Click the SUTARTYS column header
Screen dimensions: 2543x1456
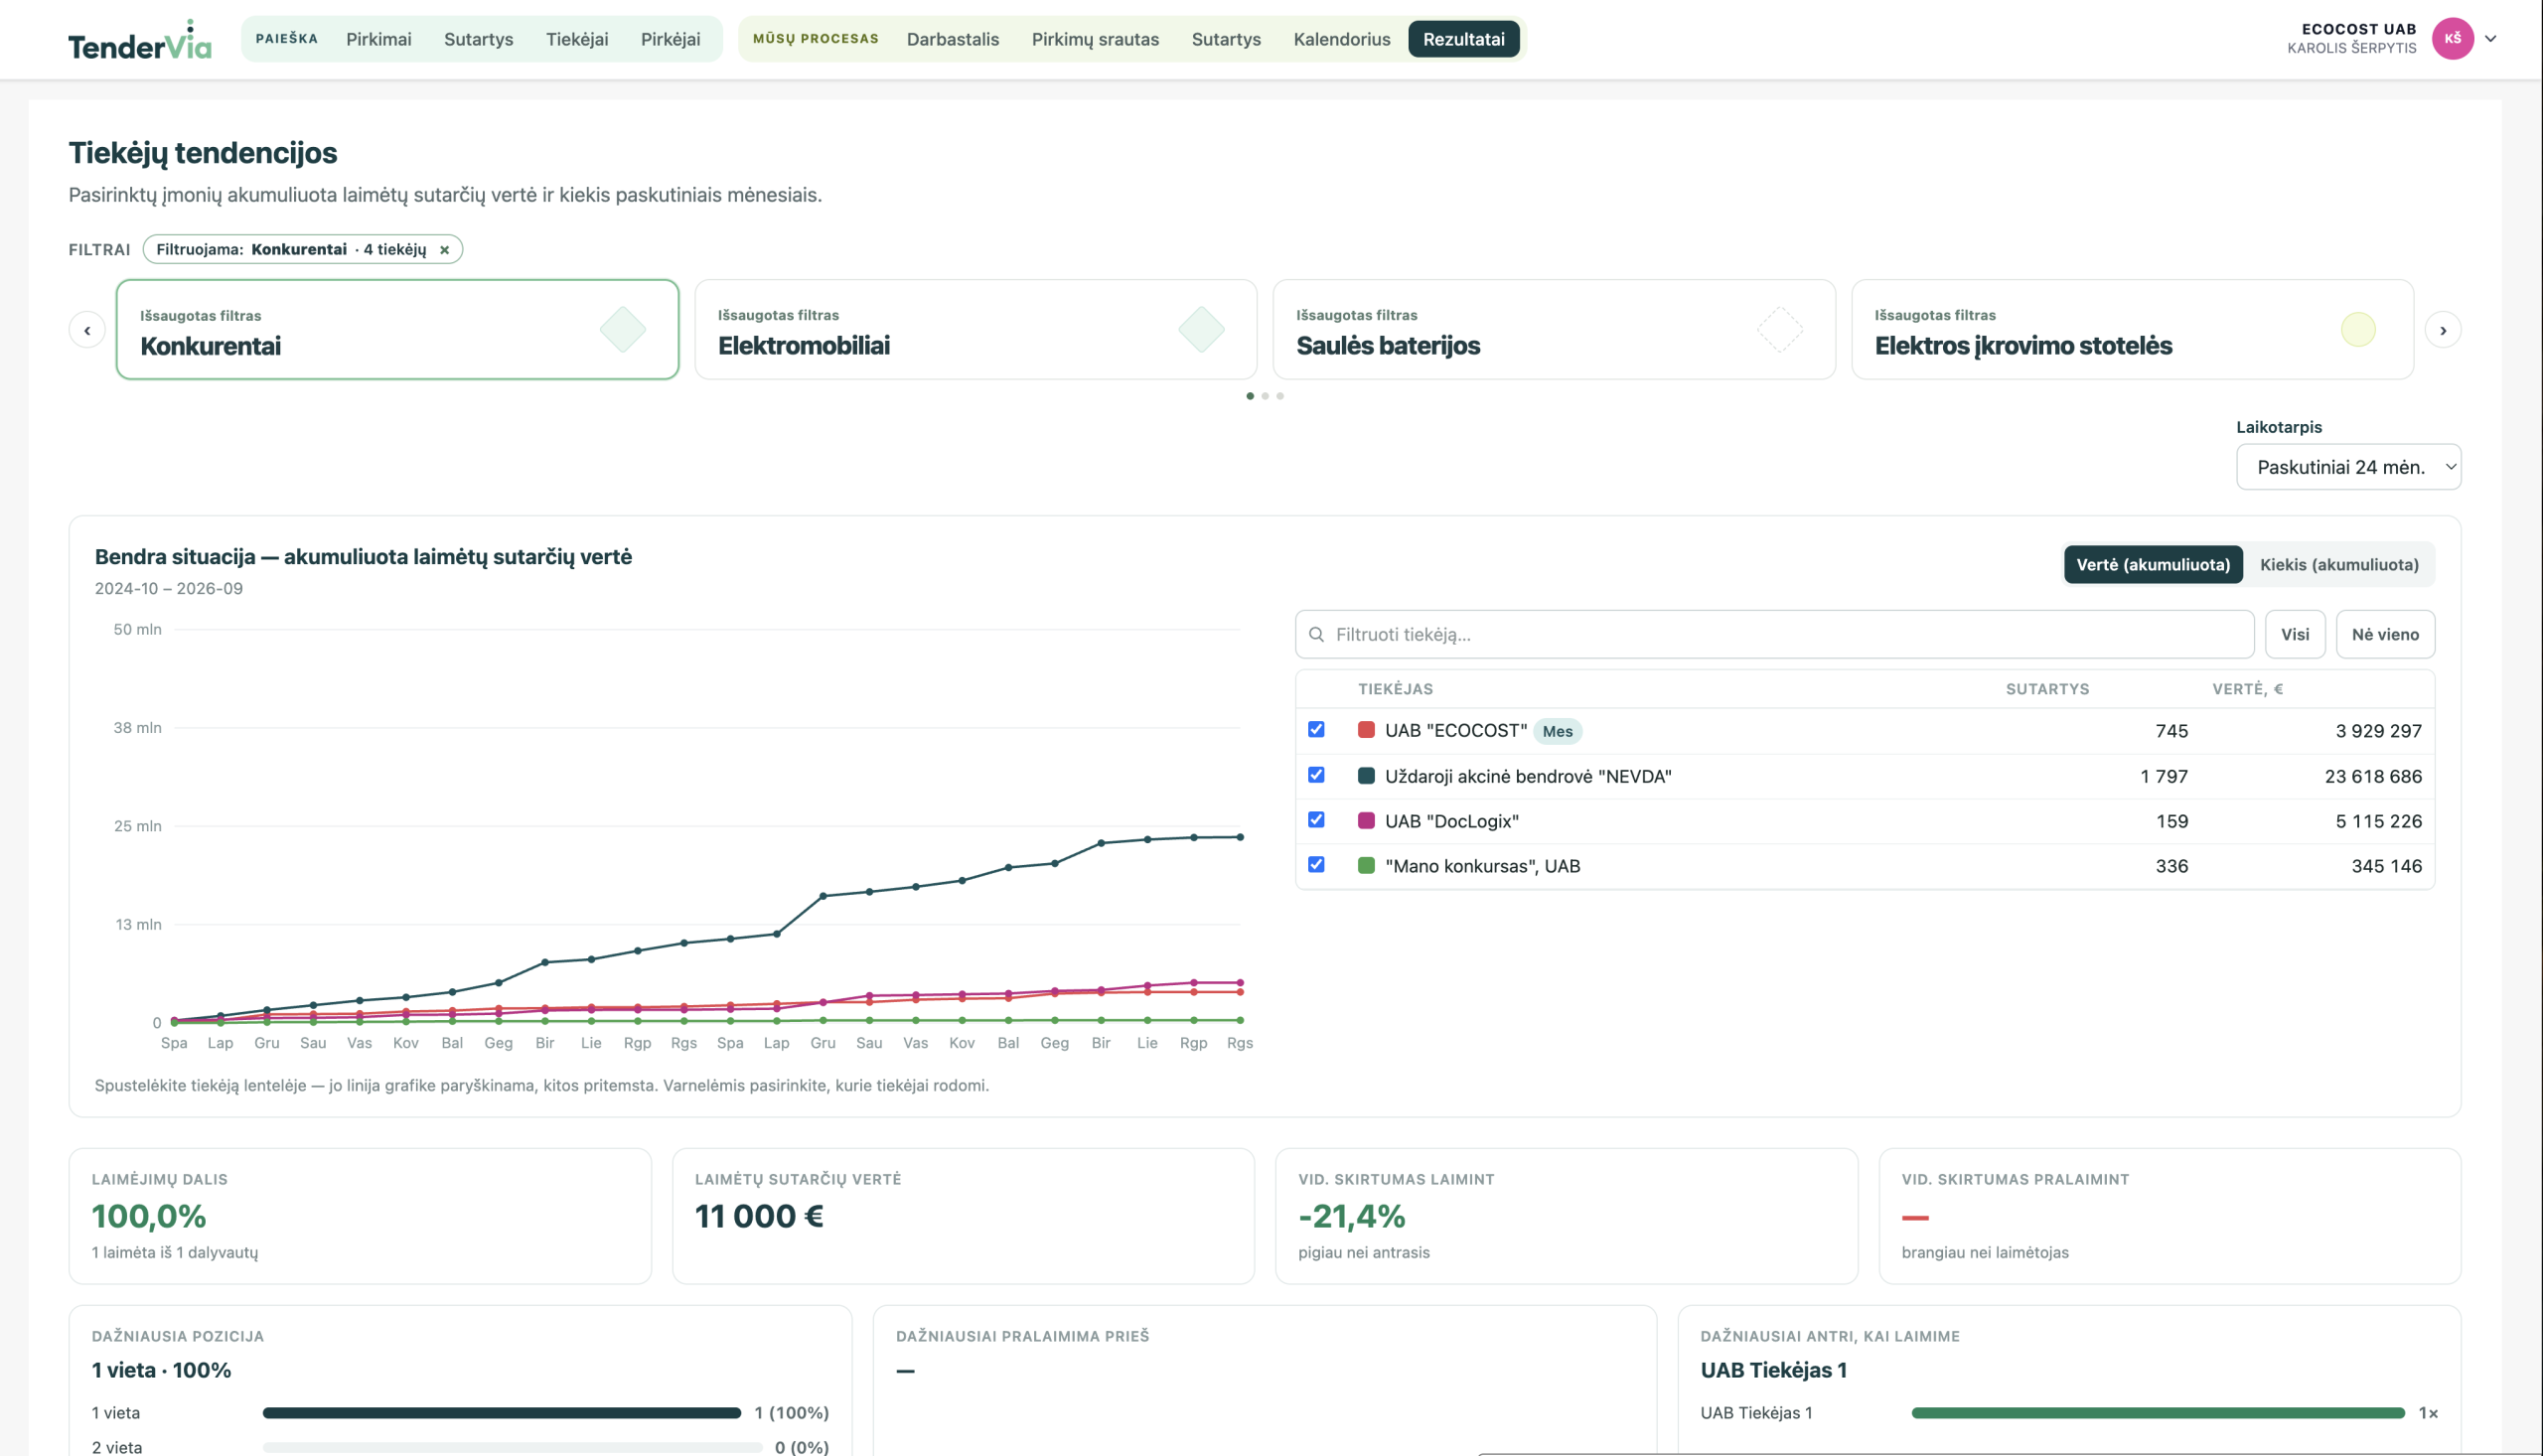[x=2046, y=689]
